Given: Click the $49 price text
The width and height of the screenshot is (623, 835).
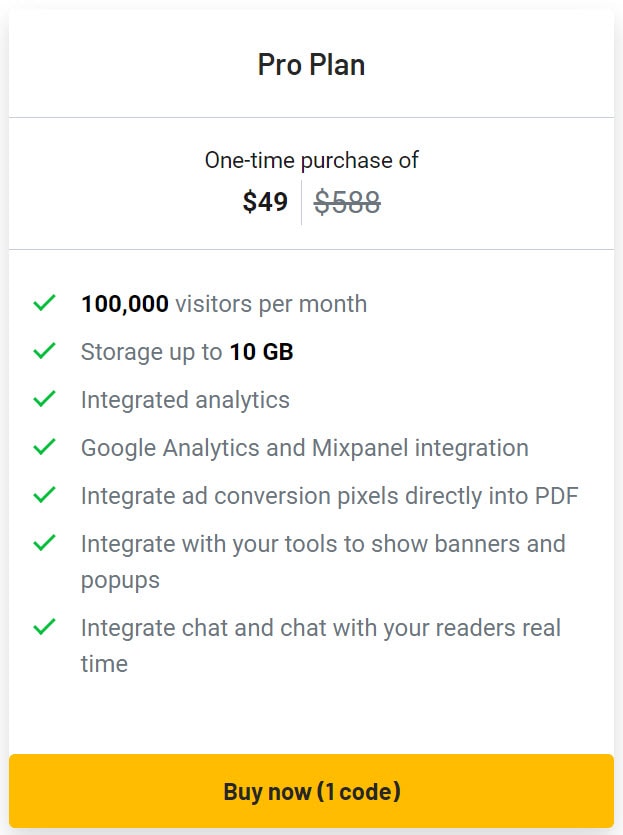Looking at the screenshot, I should (x=265, y=202).
